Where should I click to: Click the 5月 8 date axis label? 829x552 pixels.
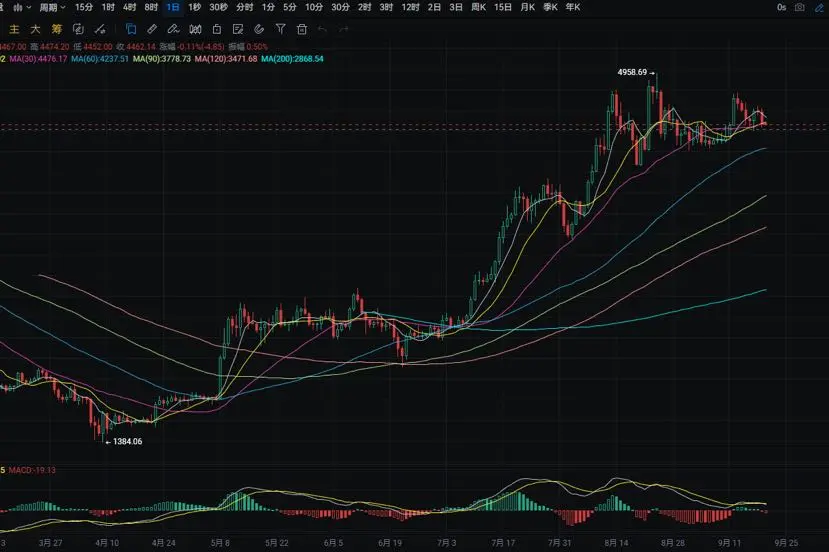pyautogui.click(x=220, y=543)
